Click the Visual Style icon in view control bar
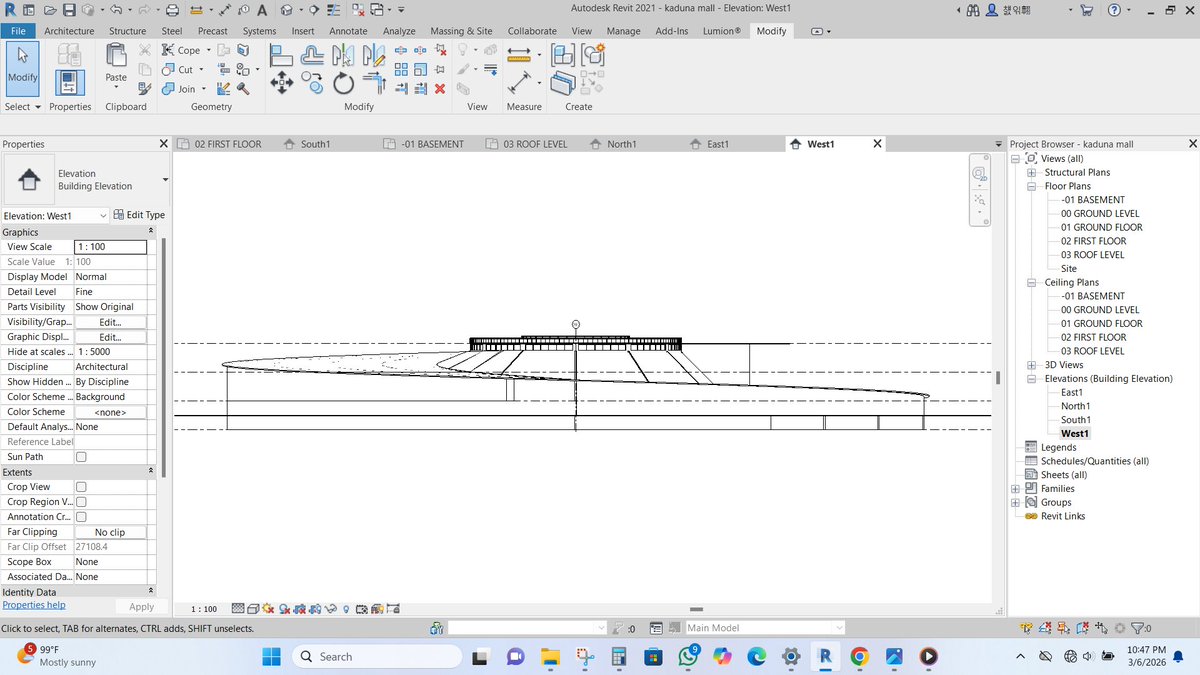The height and width of the screenshot is (675, 1200). (253, 608)
